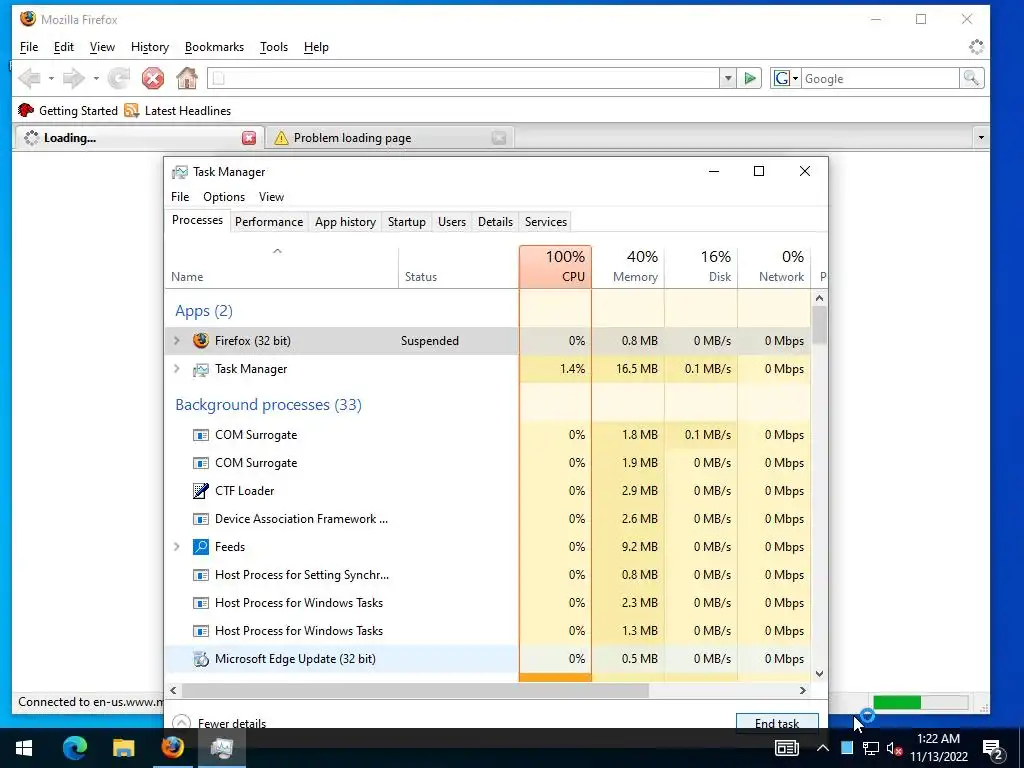Open the address bar URL dropdown
1024x768 pixels.
coord(728,78)
